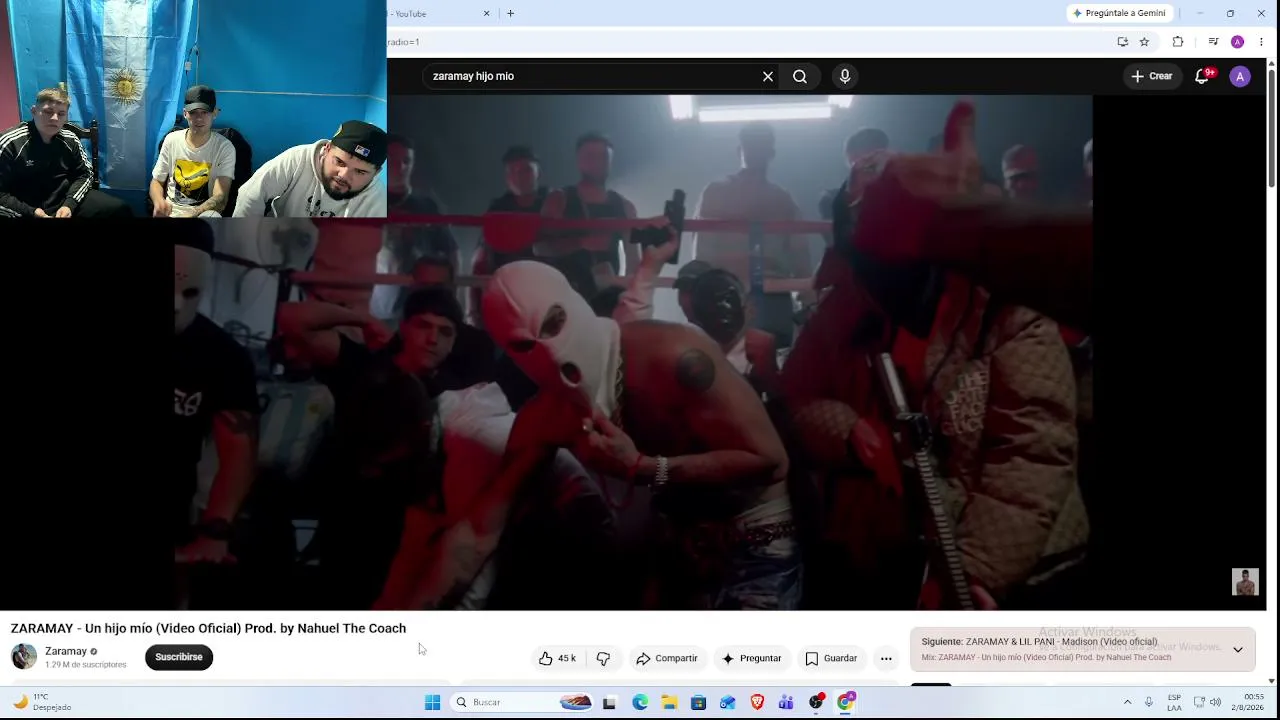Open the YouTube account avatar menu
1280x720 pixels.
tap(1240, 76)
